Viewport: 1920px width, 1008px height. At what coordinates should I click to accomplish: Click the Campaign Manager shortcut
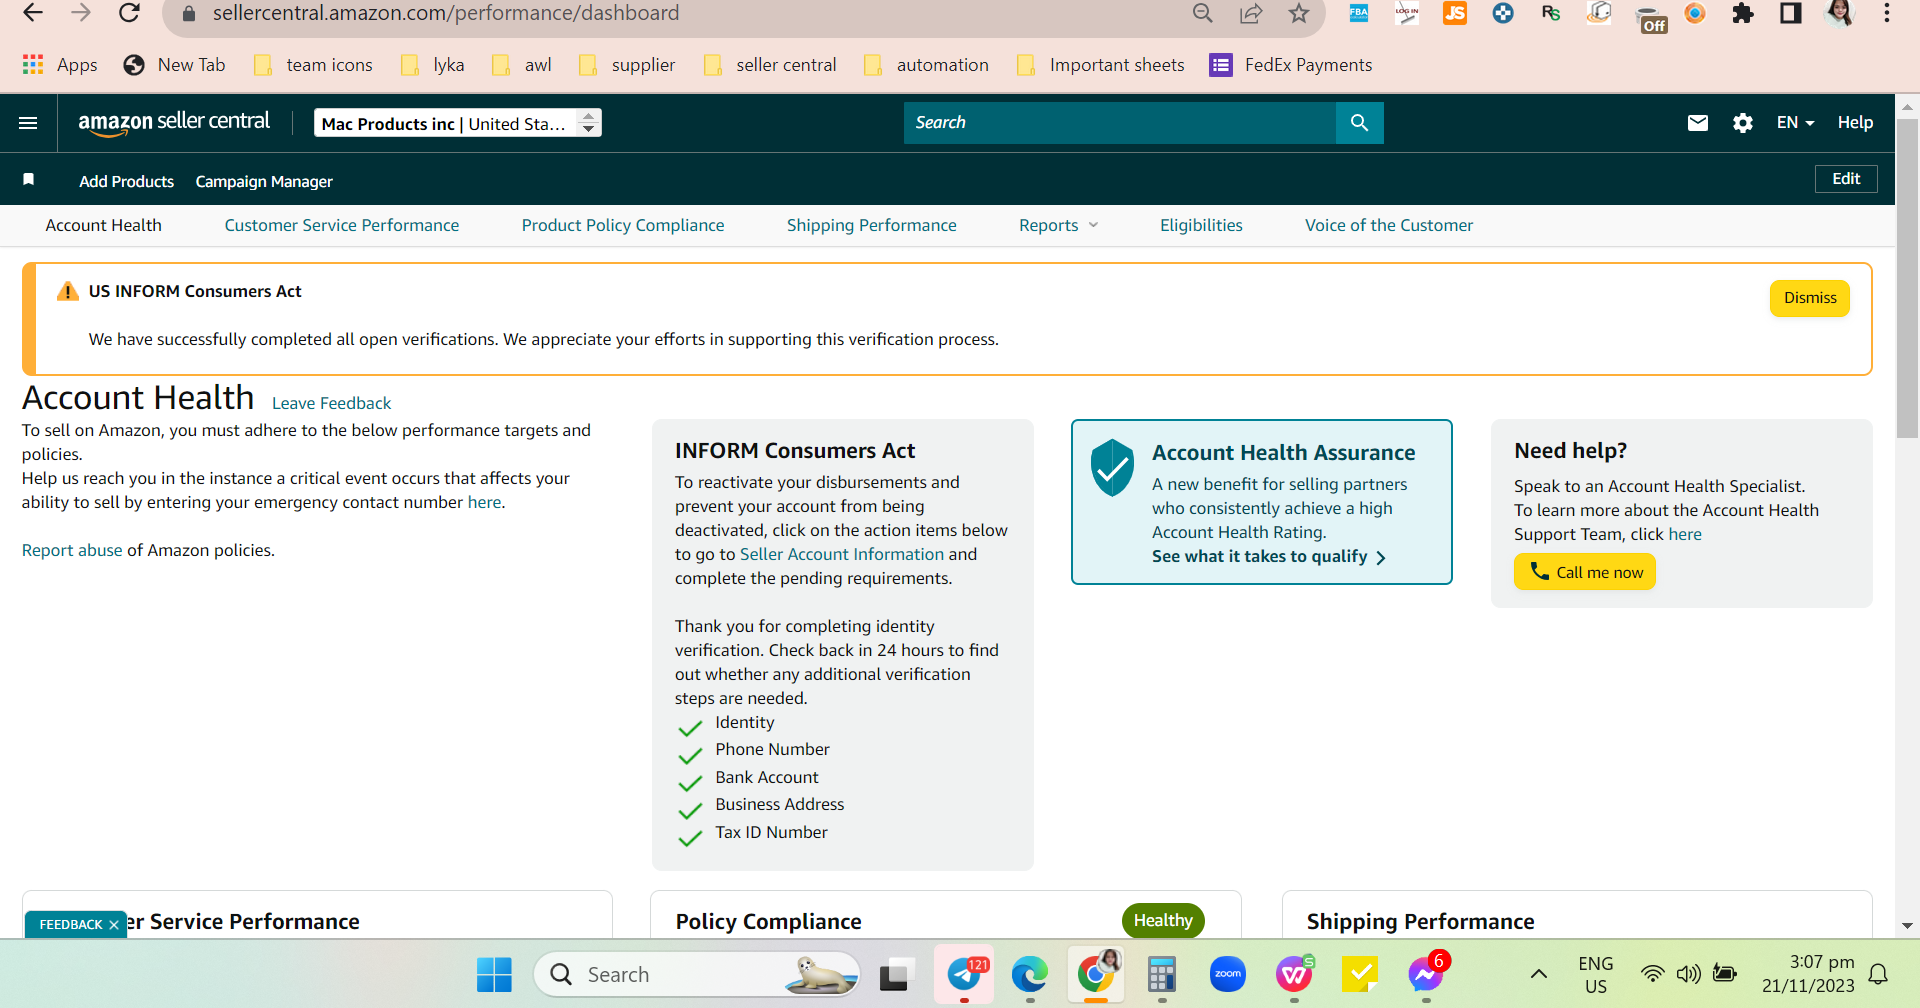click(x=264, y=181)
